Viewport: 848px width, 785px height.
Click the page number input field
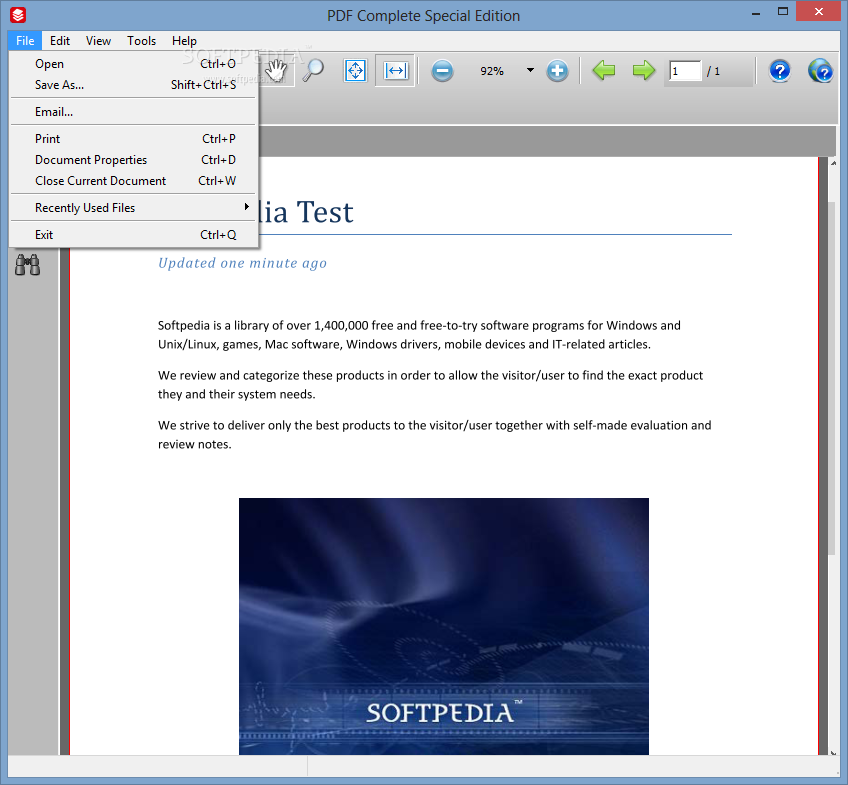(x=685, y=71)
